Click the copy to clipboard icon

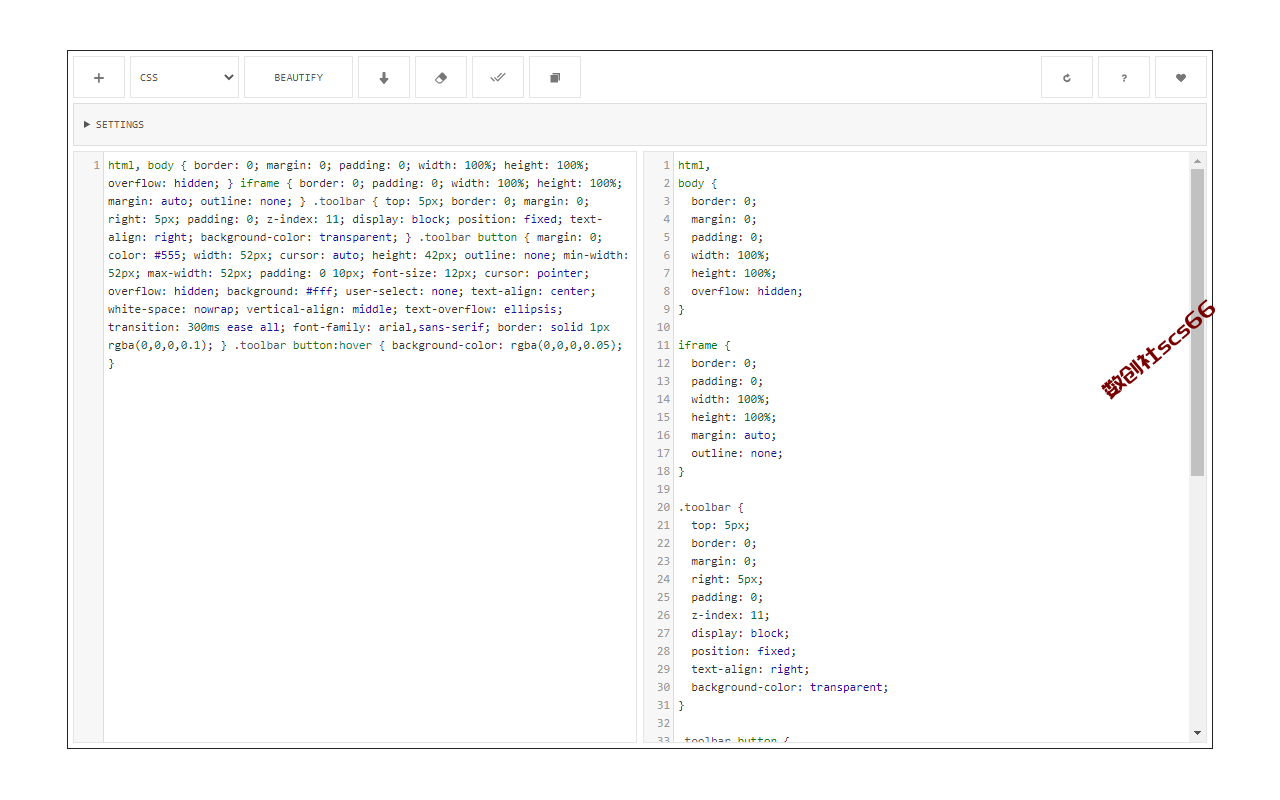[x=555, y=77]
